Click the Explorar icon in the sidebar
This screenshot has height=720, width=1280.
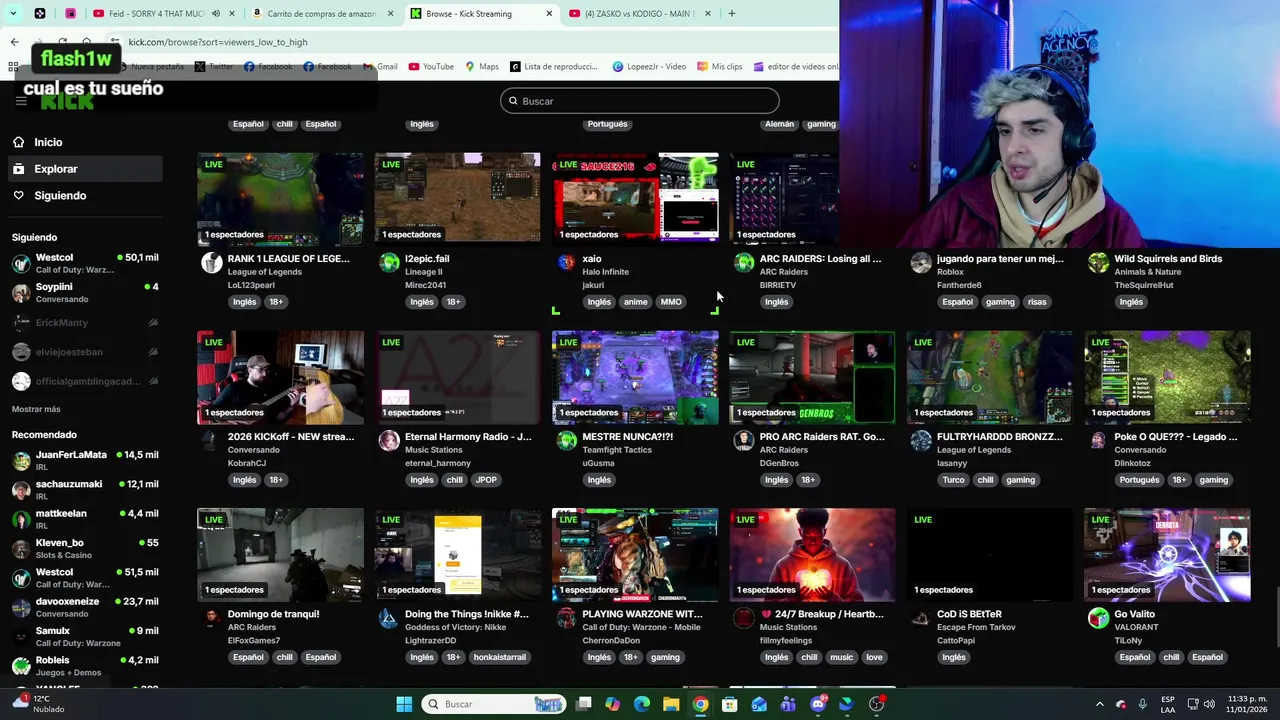coord(19,169)
